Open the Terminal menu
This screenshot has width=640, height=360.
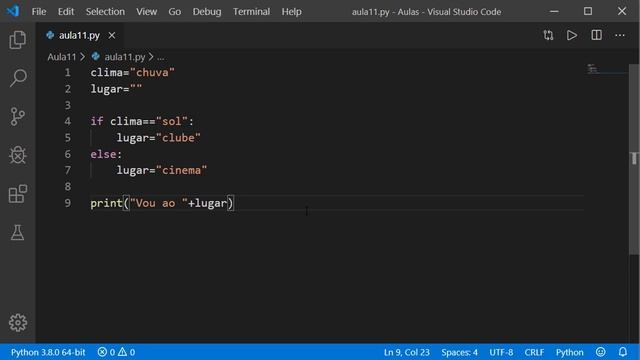tap(251, 11)
